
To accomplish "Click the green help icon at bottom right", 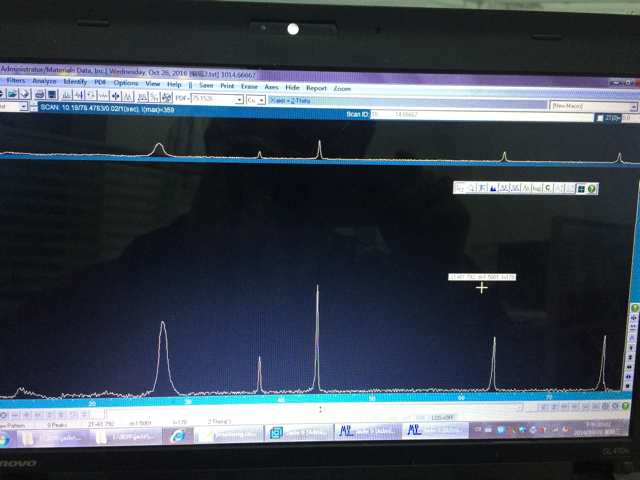I will coord(625,406).
